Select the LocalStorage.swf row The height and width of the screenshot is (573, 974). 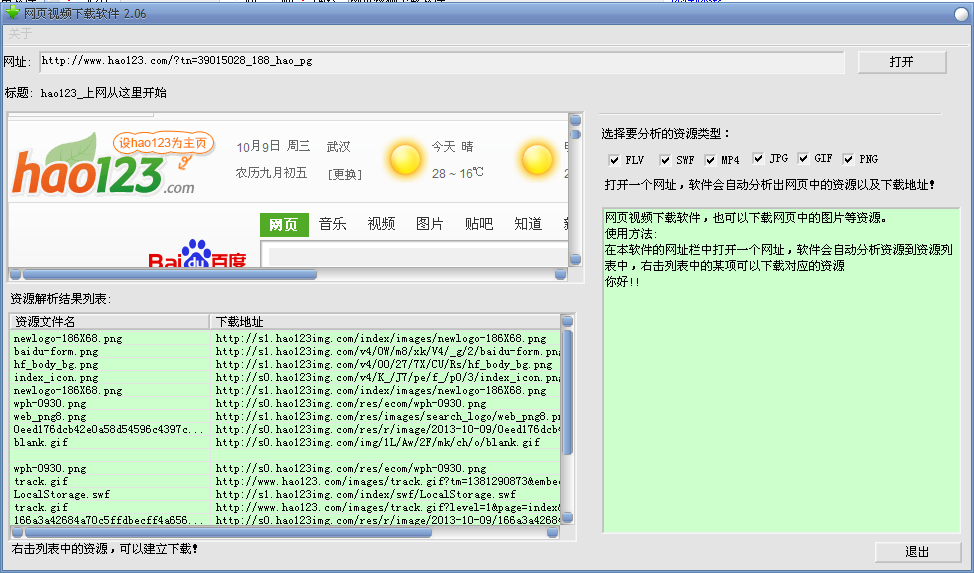pyautogui.click(x=286, y=495)
